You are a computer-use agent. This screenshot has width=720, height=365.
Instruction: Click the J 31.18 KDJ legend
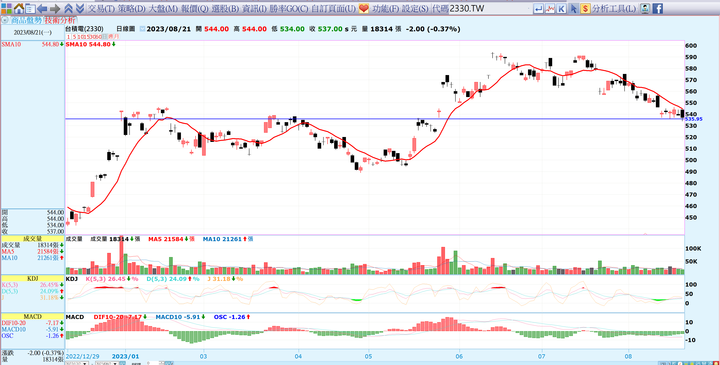[225, 279]
